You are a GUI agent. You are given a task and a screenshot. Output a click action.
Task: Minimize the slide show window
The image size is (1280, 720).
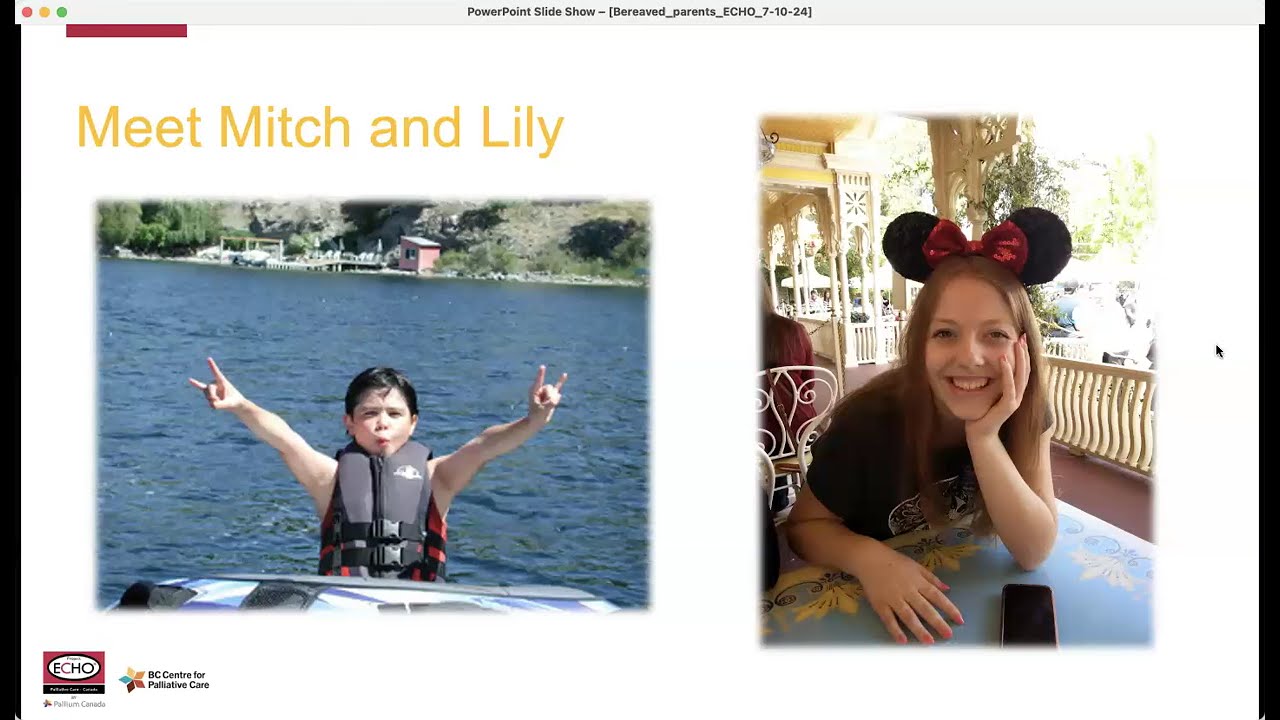[44, 12]
